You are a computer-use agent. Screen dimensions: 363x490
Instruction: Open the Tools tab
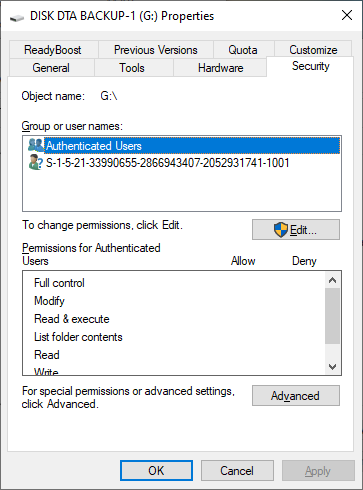coord(132,68)
